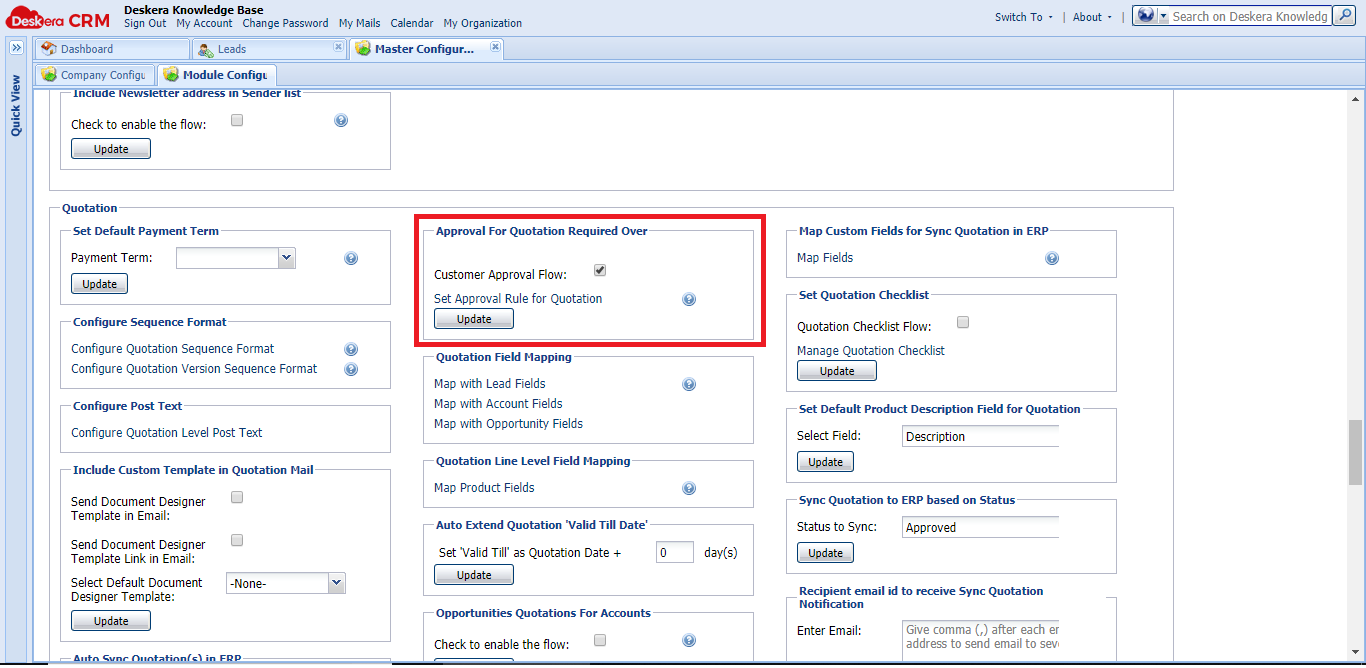Uncheck the Customer Approval Flow checkbox
The image size is (1366, 668).
tap(600, 271)
